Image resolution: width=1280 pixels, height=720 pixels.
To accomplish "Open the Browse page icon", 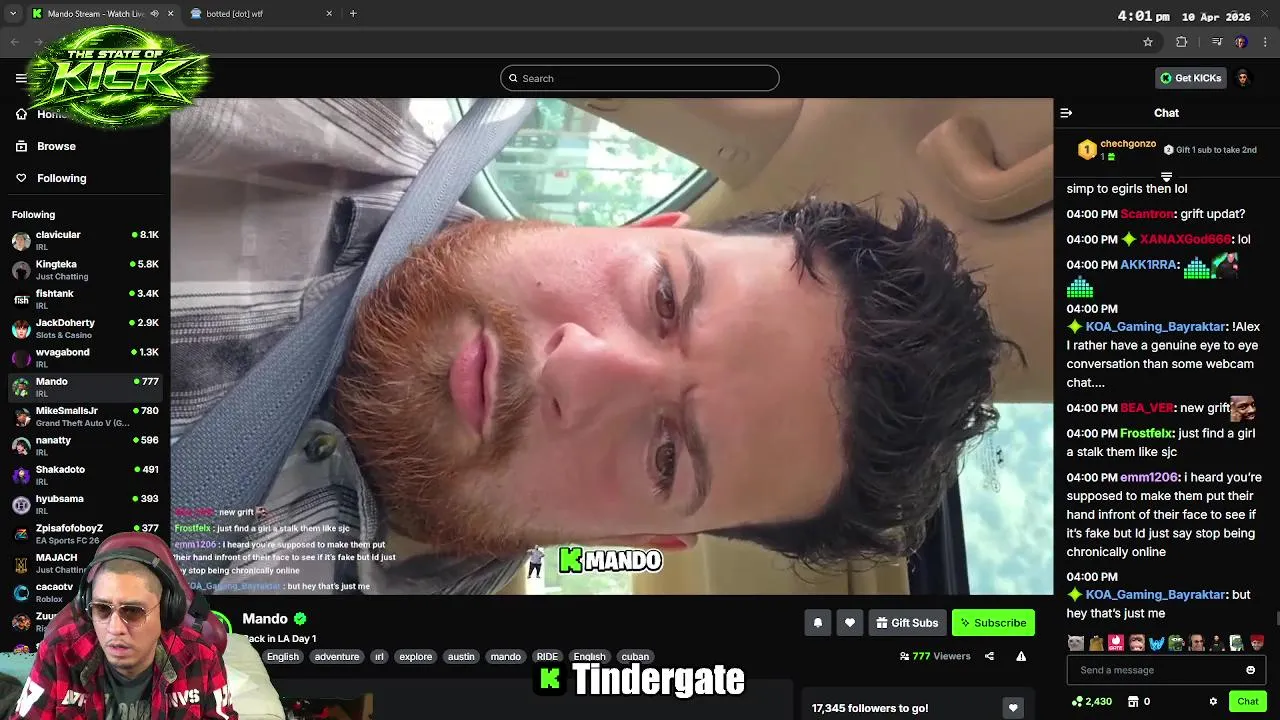I will pyautogui.click(x=21, y=146).
